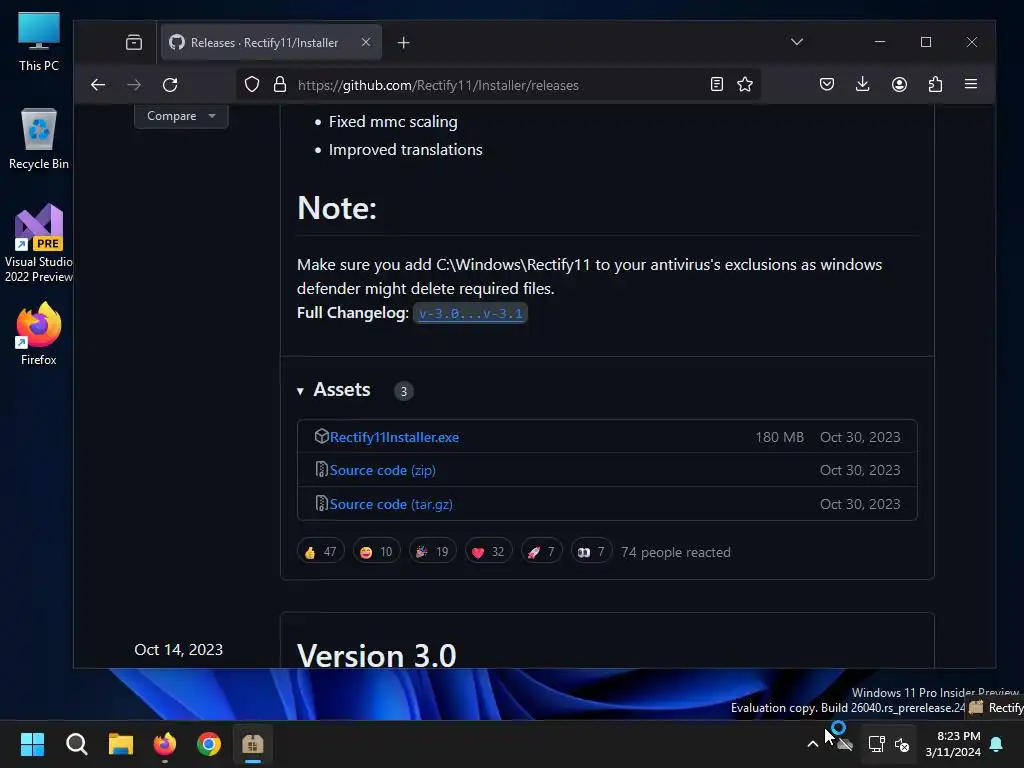Open the Compare dropdown
This screenshot has height=768, width=1024.
181,116
